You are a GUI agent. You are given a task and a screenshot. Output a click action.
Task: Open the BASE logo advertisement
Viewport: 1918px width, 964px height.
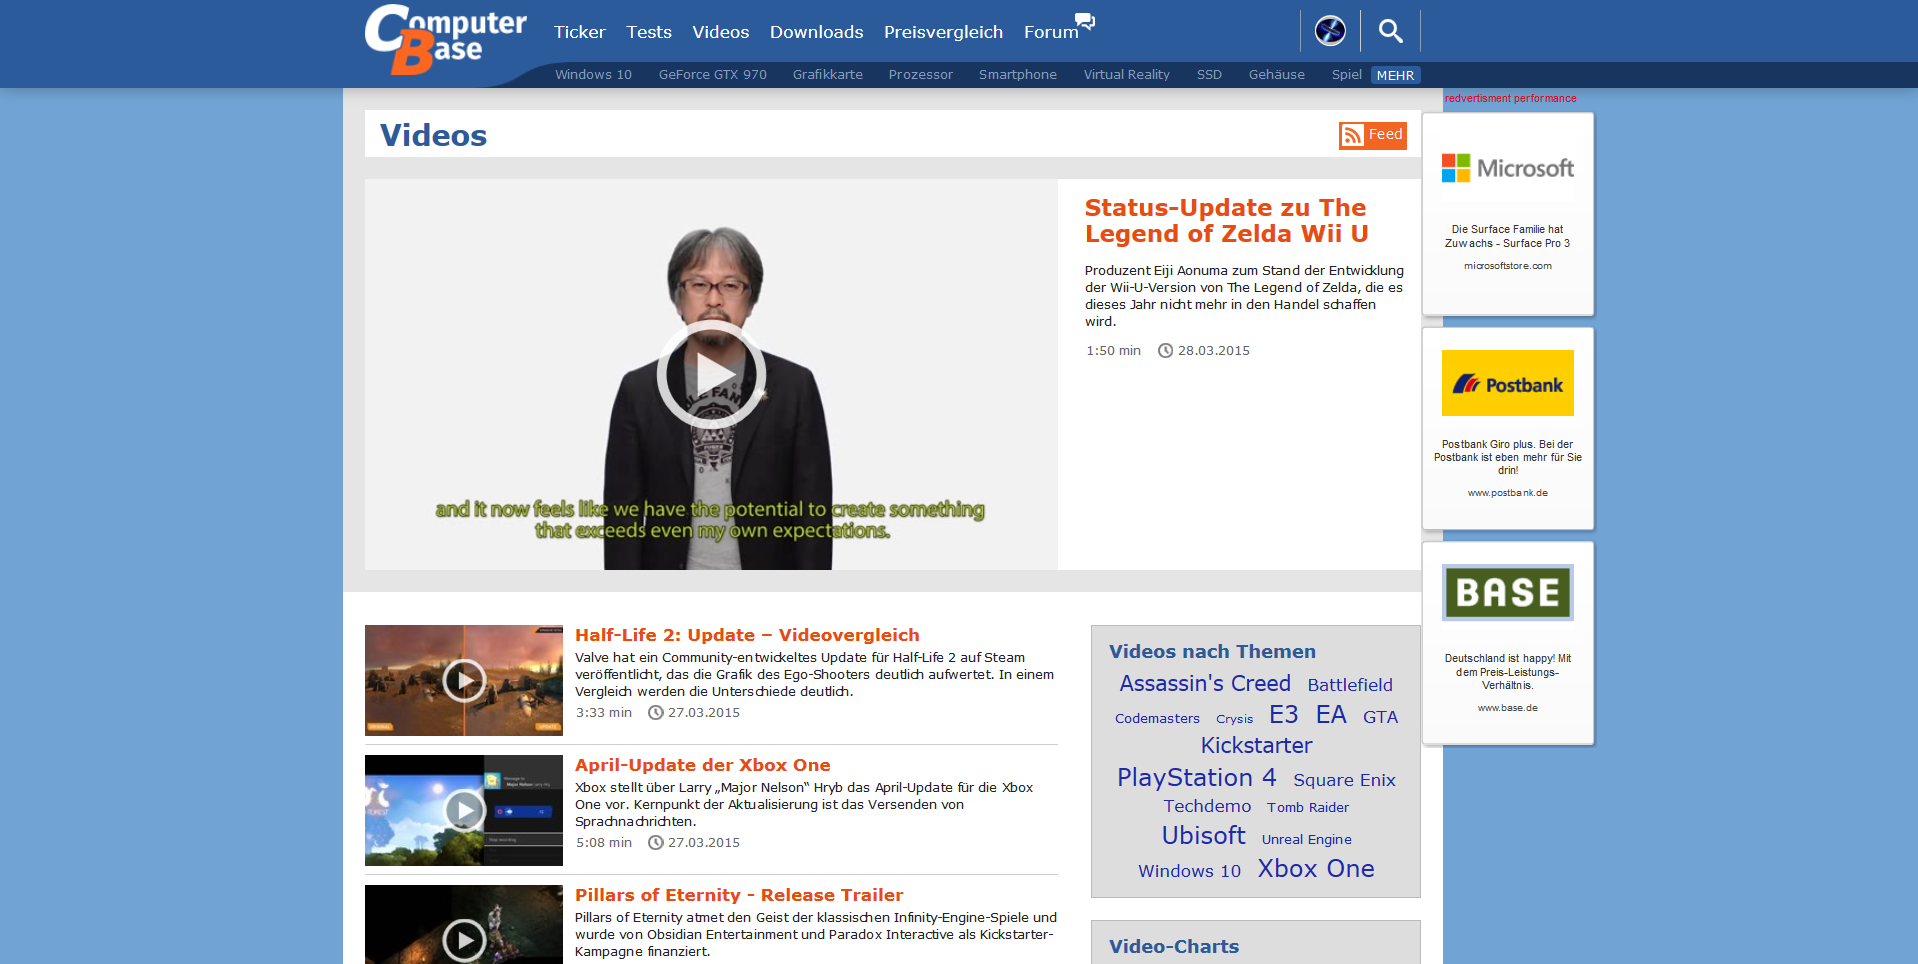coord(1508,592)
